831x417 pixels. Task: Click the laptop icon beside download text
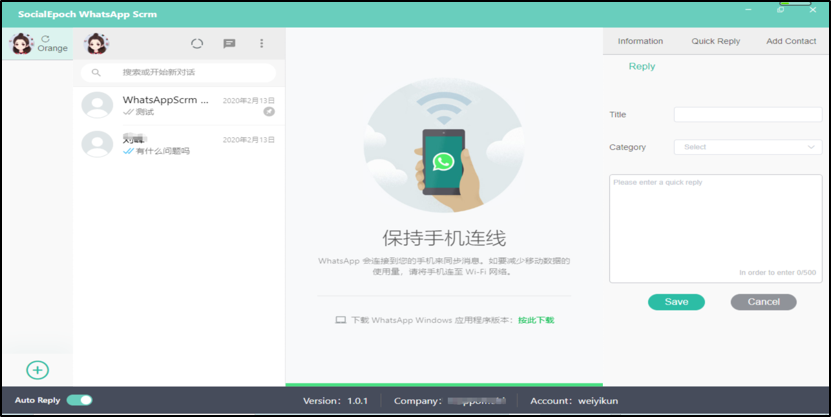[x=341, y=320]
